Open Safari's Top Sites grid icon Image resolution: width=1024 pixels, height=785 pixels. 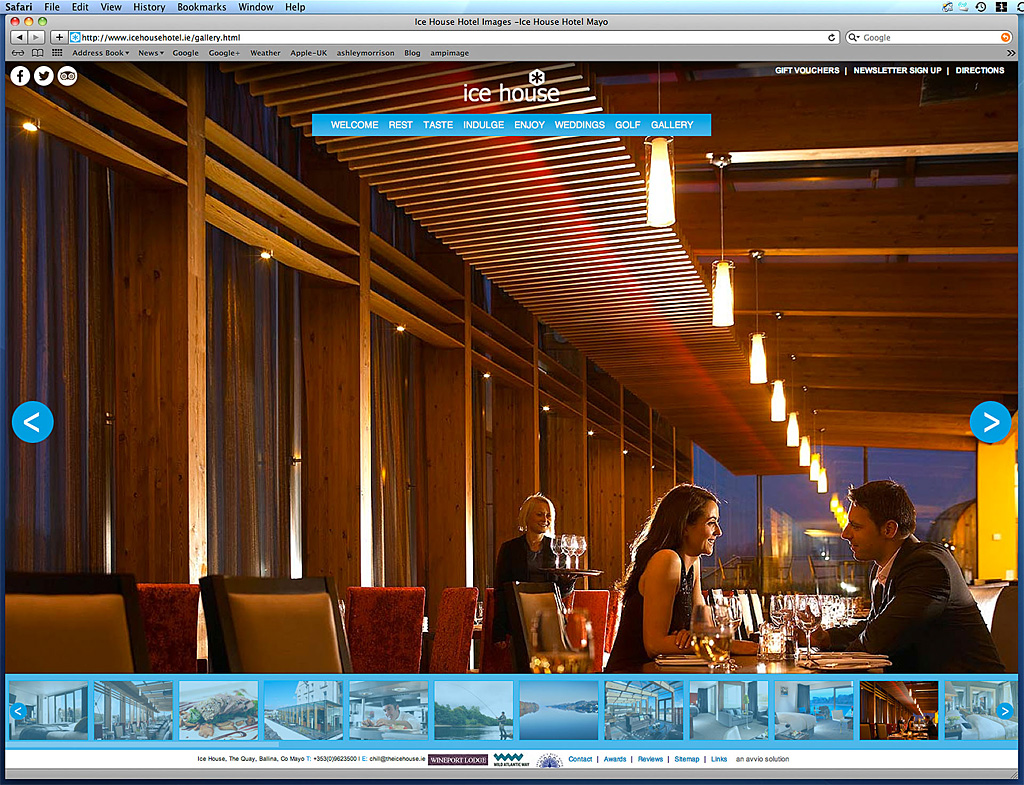[x=57, y=52]
